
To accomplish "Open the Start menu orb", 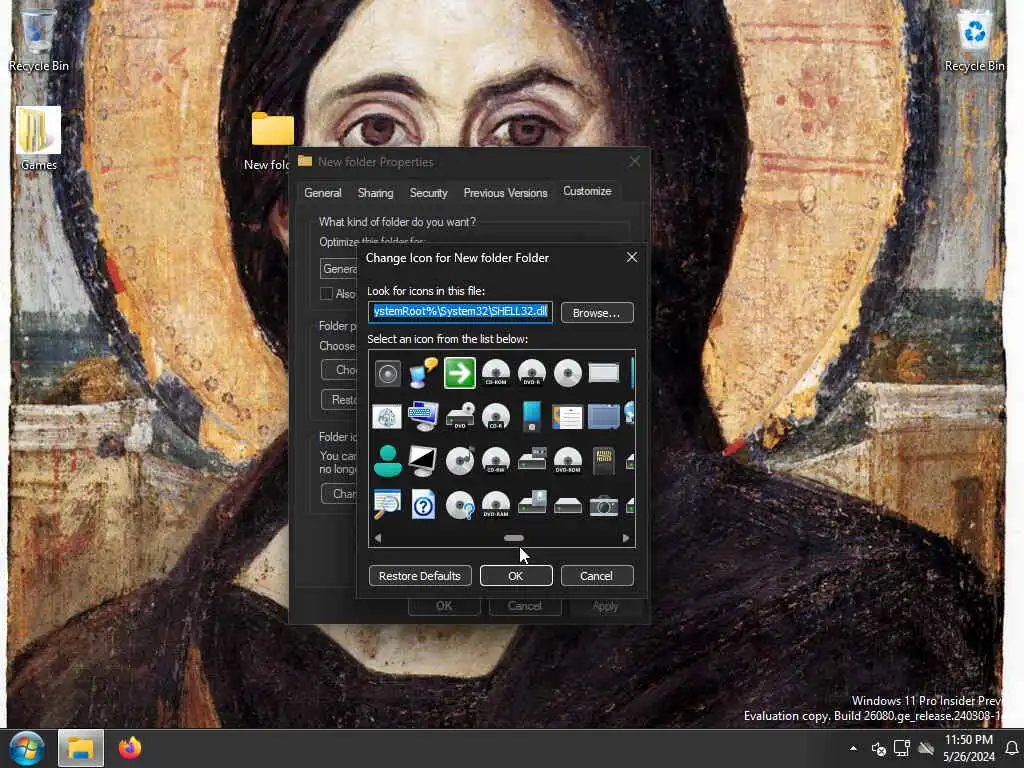I will [27, 748].
